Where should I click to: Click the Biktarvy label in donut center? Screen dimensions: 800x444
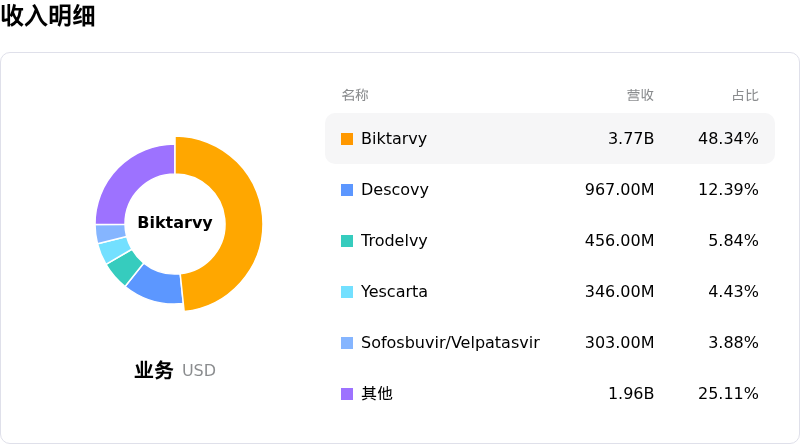coord(175,223)
